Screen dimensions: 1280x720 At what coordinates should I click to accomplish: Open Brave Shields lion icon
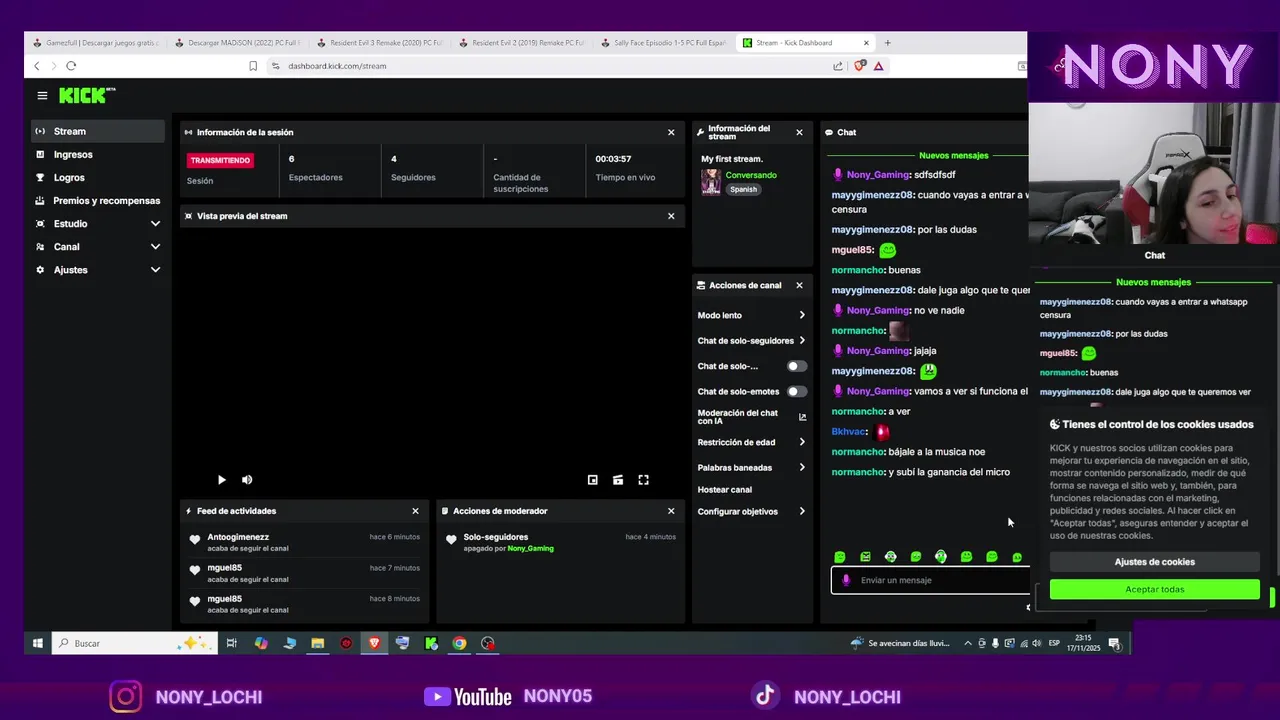859,66
